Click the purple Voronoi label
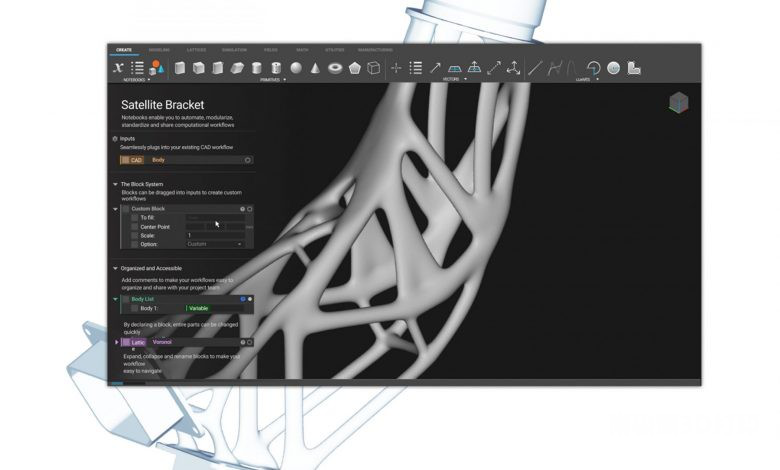The width and height of the screenshot is (780, 470). tap(162, 342)
